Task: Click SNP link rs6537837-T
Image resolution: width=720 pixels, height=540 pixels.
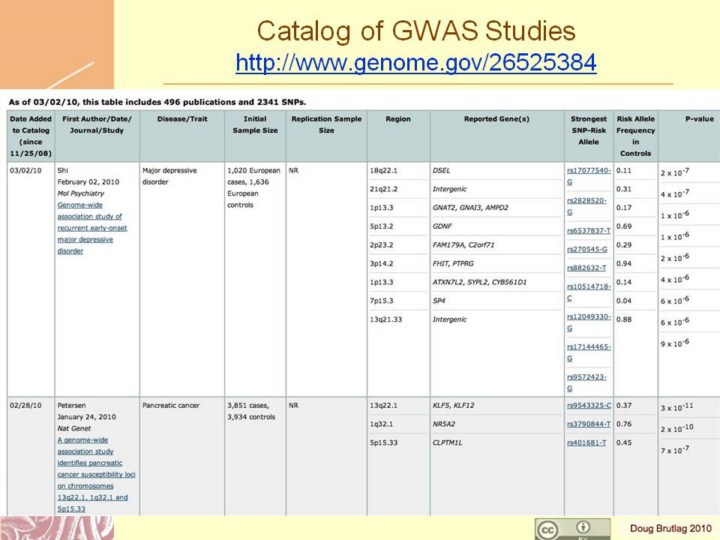Action: point(588,230)
